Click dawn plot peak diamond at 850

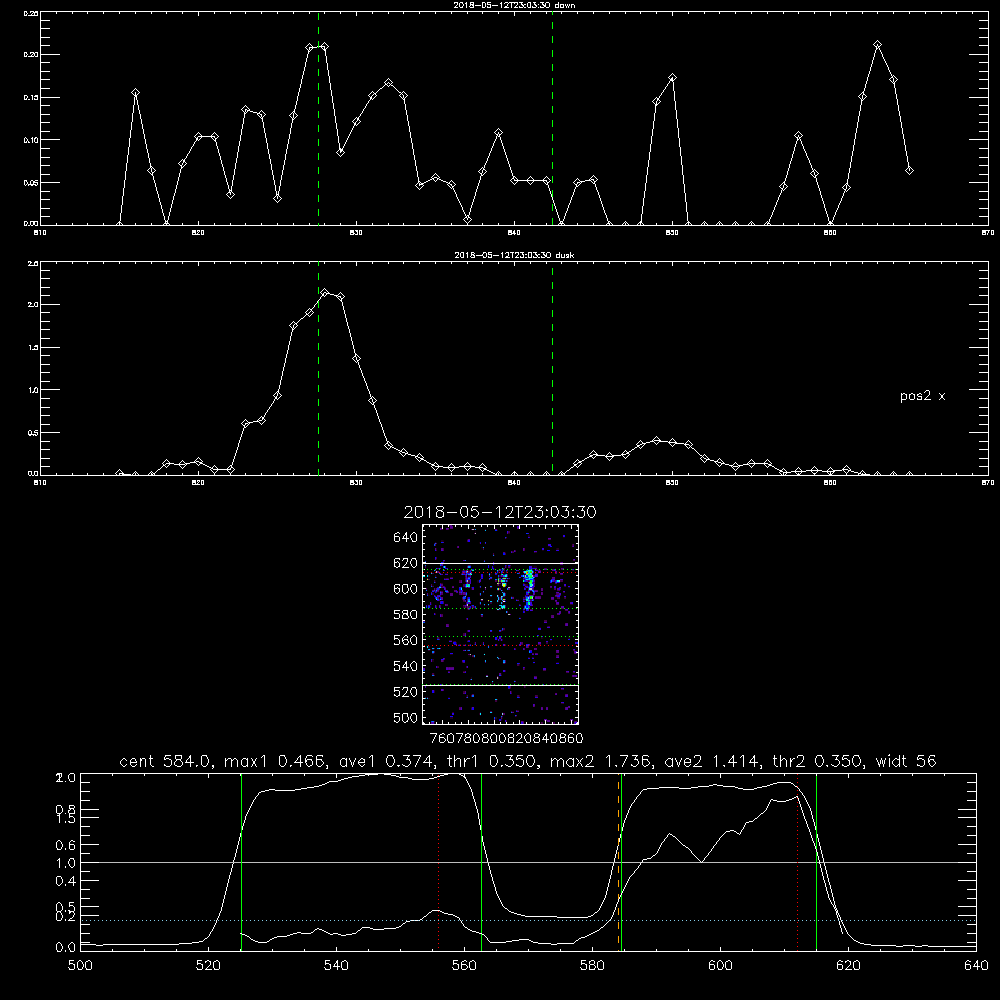click(672, 78)
